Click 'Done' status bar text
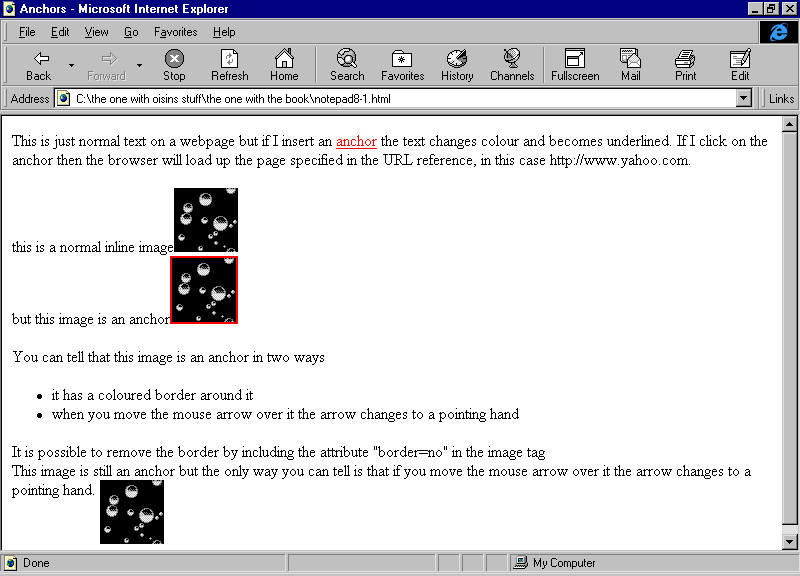Image resolution: width=800 pixels, height=576 pixels. tap(36, 563)
